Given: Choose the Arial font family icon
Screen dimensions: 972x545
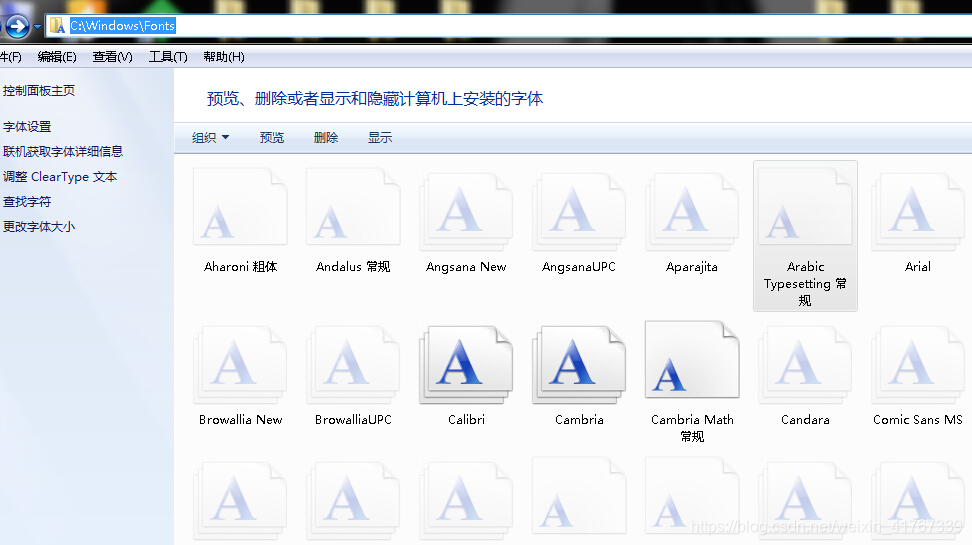Looking at the screenshot, I should tap(917, 211).
